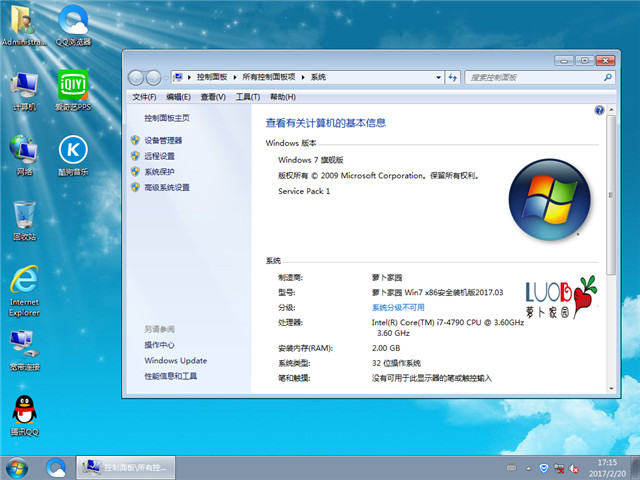Open the Administrator folder desktop icon

point(24,24)
